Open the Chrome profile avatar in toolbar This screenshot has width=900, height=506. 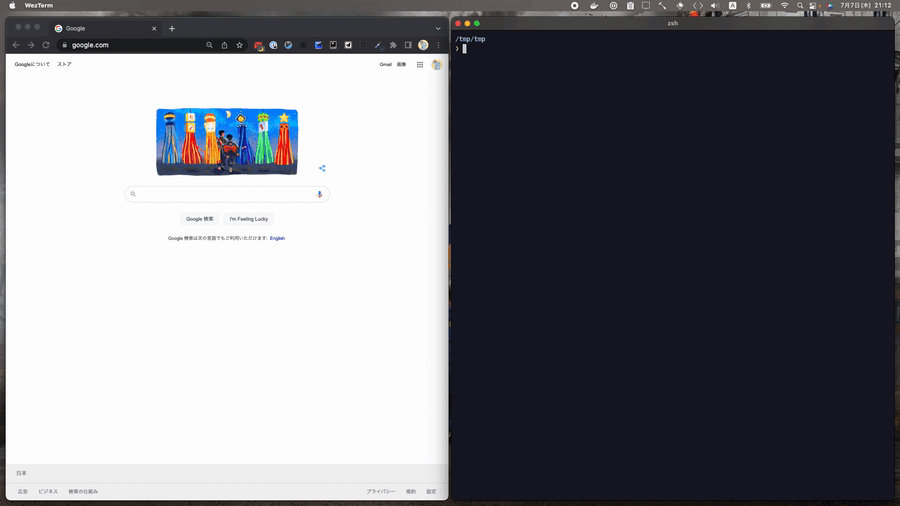pos(423,45)
